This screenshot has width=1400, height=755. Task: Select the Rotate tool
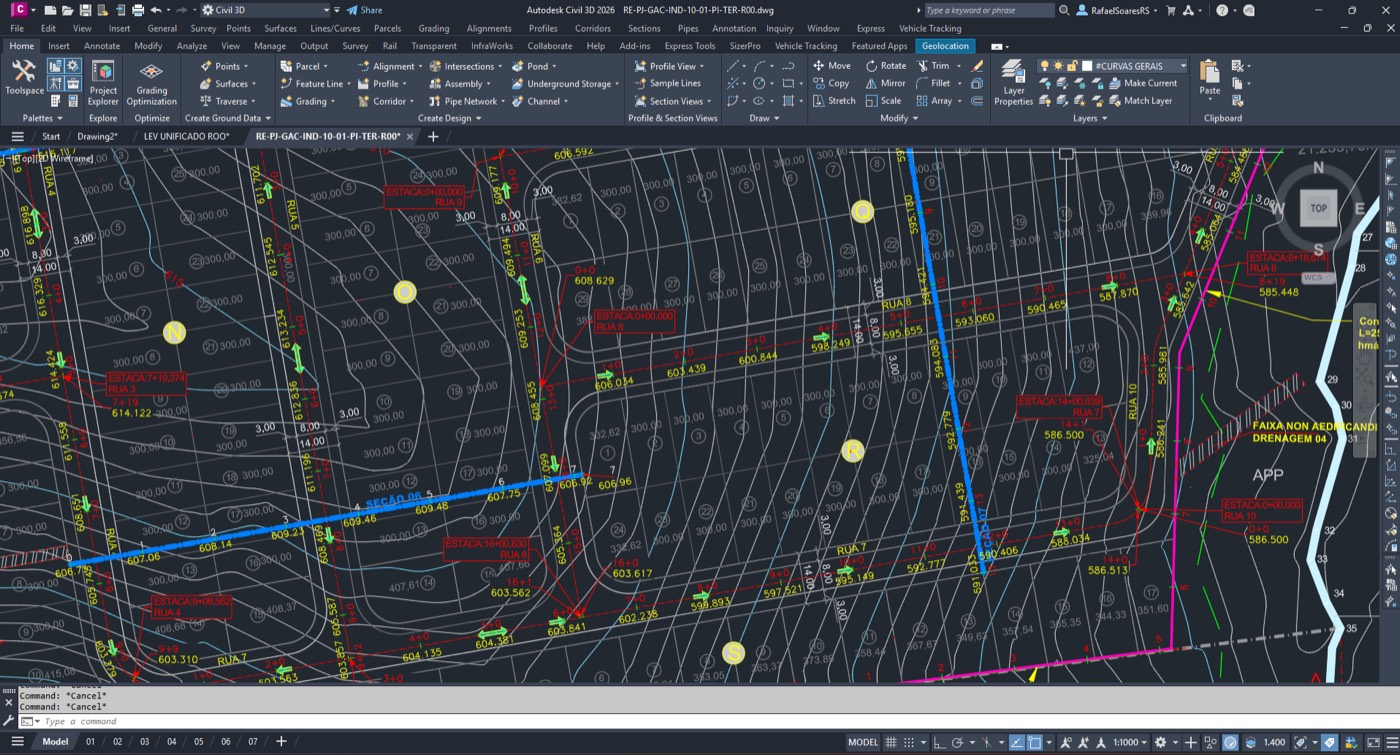885,66
